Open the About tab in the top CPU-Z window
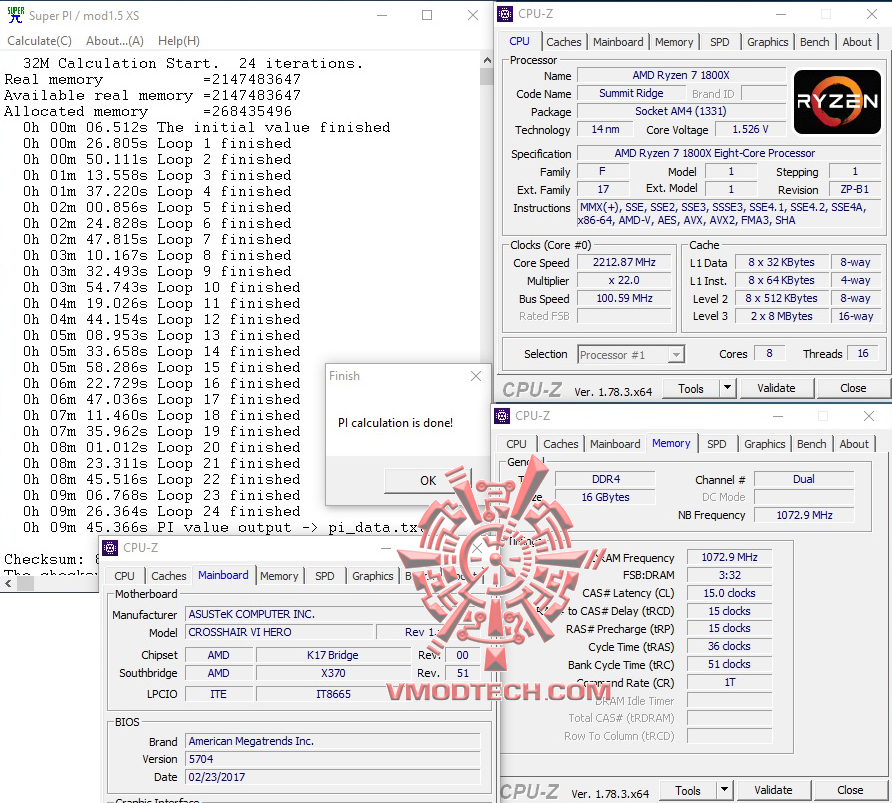The width and height of the screenshot is (892, 803). click(x=857, y=41)
